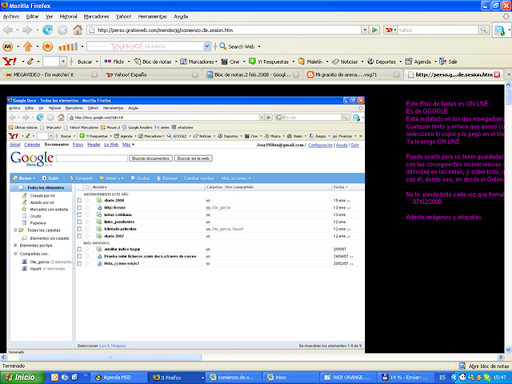Click the main Firefox Forward arrow

[x=27, y=30]
